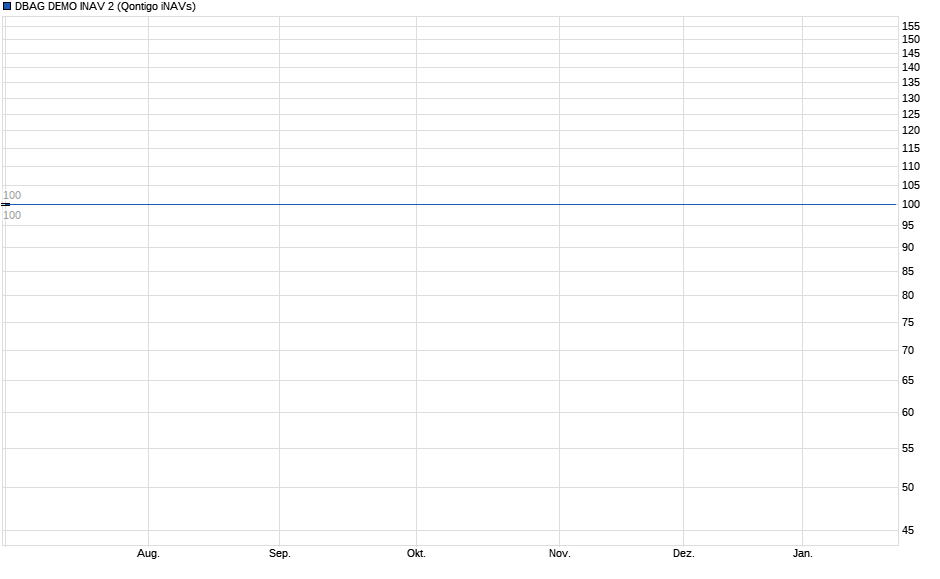Select the Okt. axis label
940x579 pixels.
pos(417,553)
